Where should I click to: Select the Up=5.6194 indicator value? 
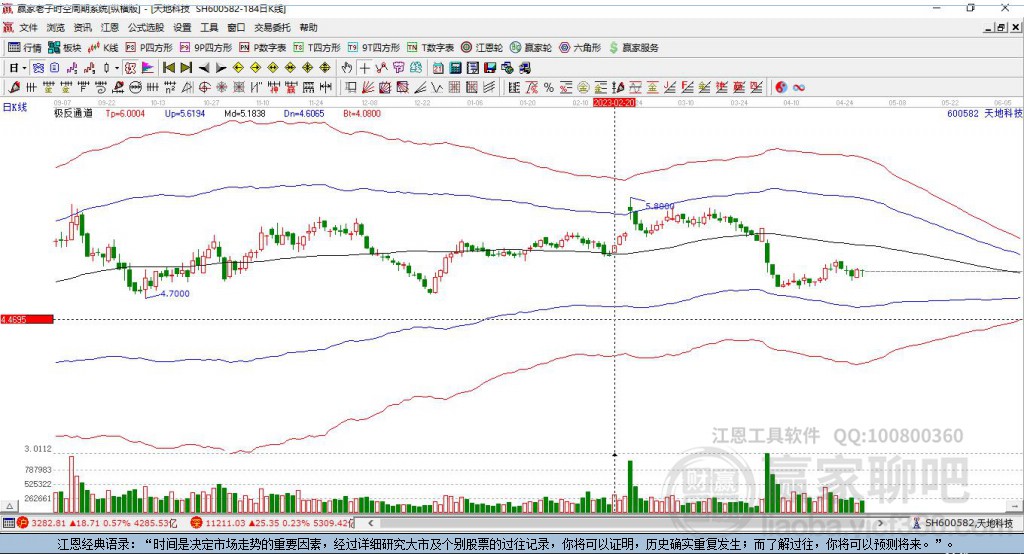click(185, 113)
